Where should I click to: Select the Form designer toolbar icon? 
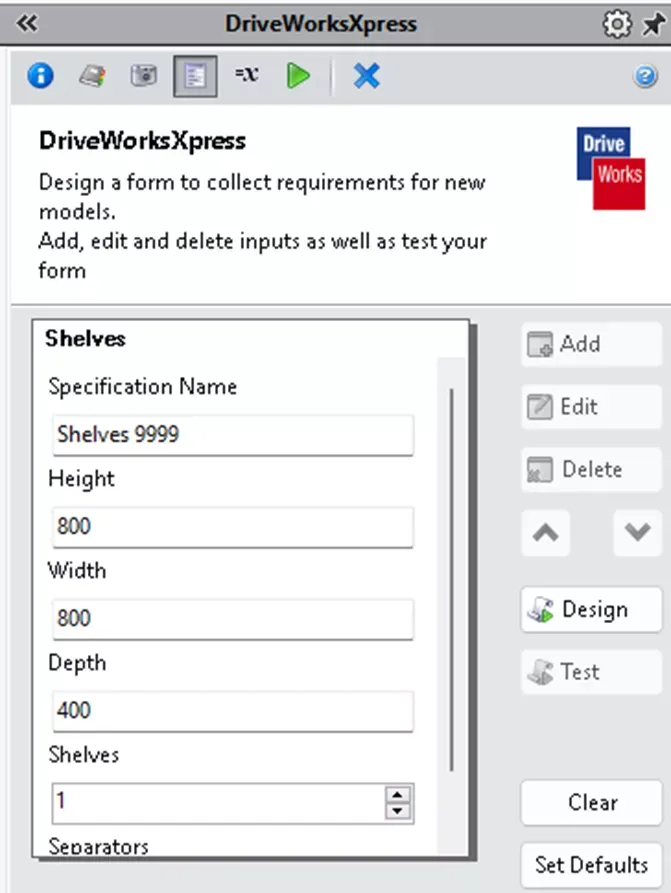click(x=195, y=76)
